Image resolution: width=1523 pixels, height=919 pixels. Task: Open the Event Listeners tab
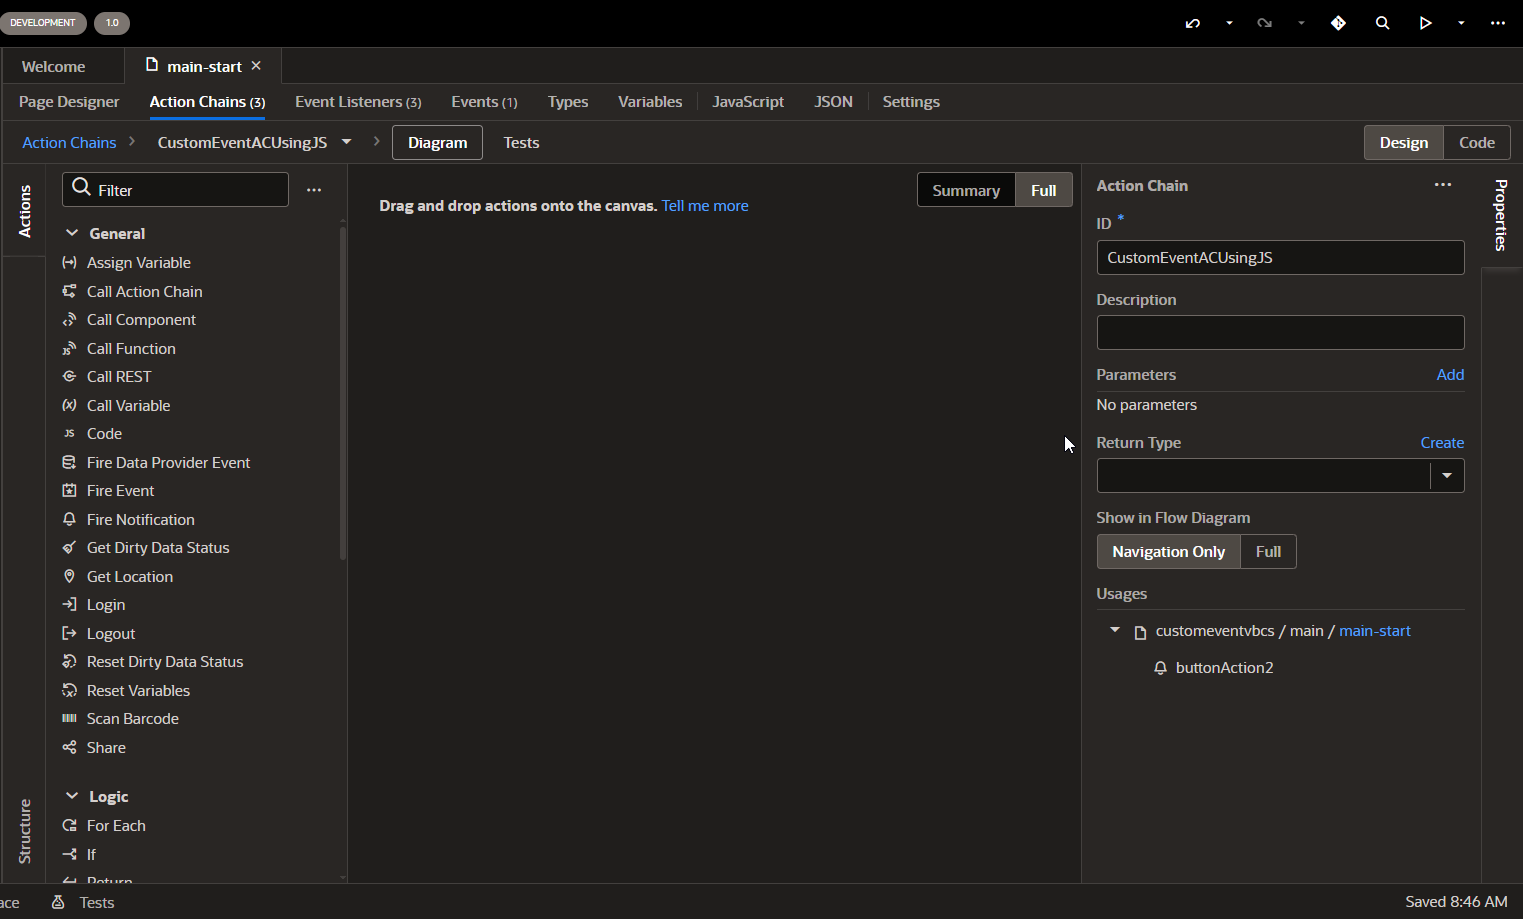coord(358,102)
